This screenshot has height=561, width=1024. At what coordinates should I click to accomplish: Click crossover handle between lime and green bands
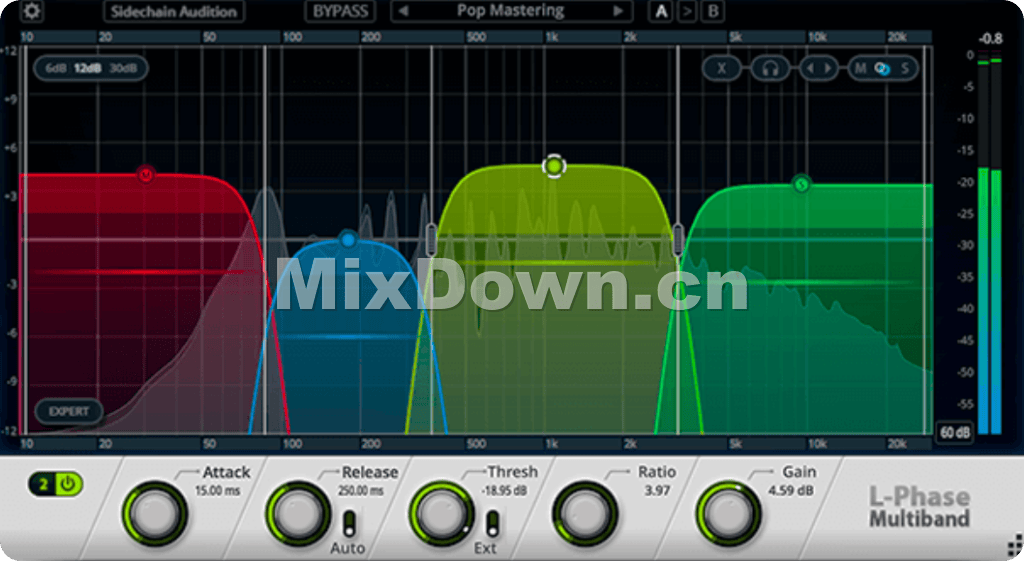pos(678,240)
